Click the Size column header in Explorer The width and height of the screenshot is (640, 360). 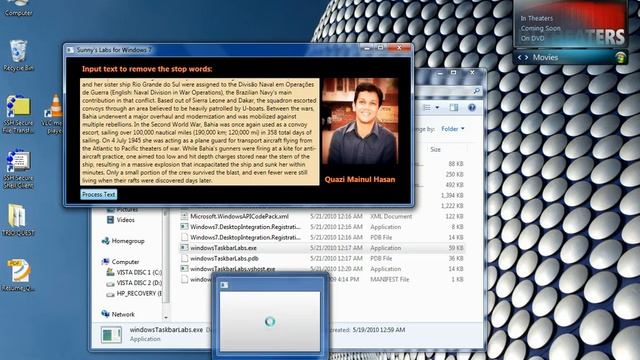tap(436, 149)
